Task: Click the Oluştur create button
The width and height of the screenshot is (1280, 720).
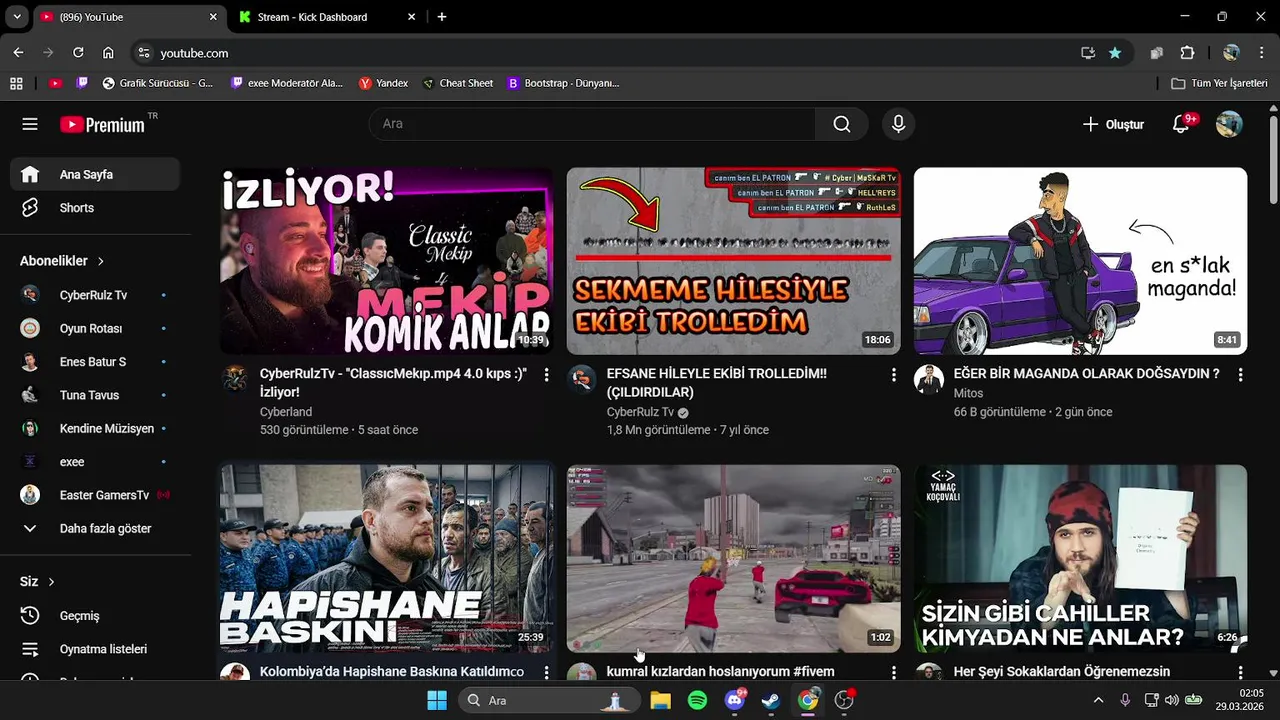Action: (1113, 124)
